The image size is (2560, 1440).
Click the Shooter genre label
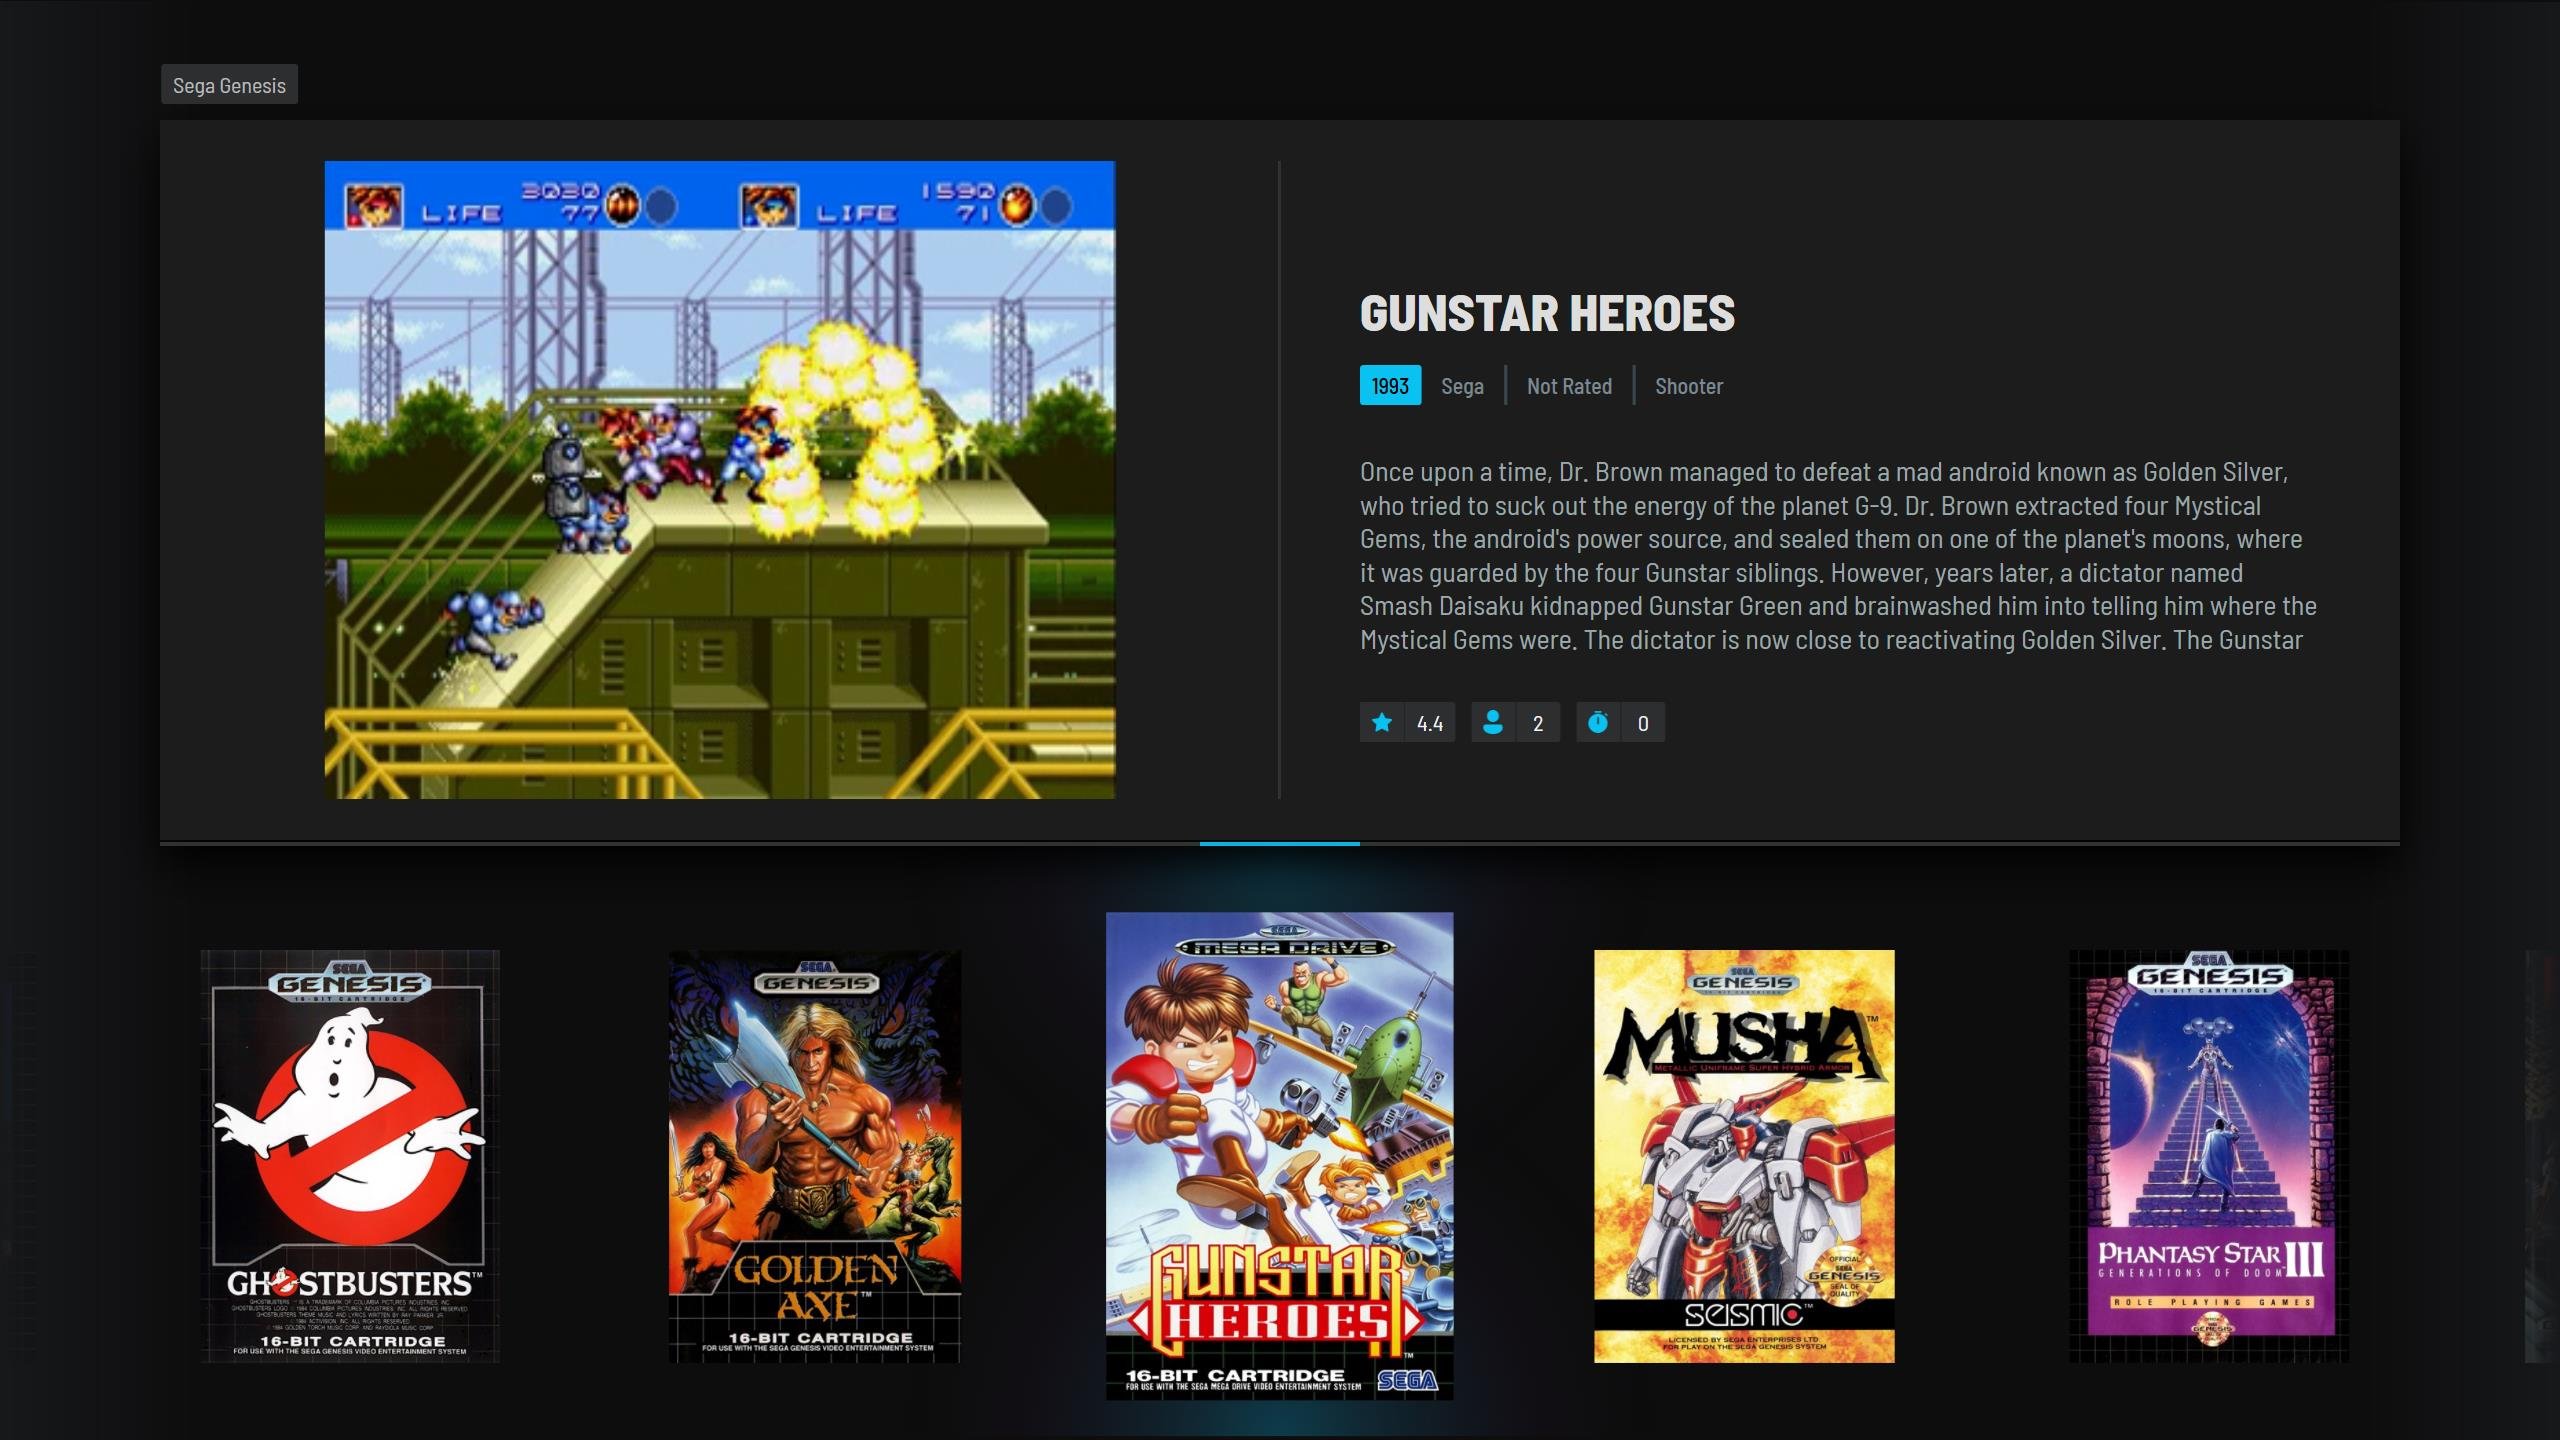[x=1689, y=386]
